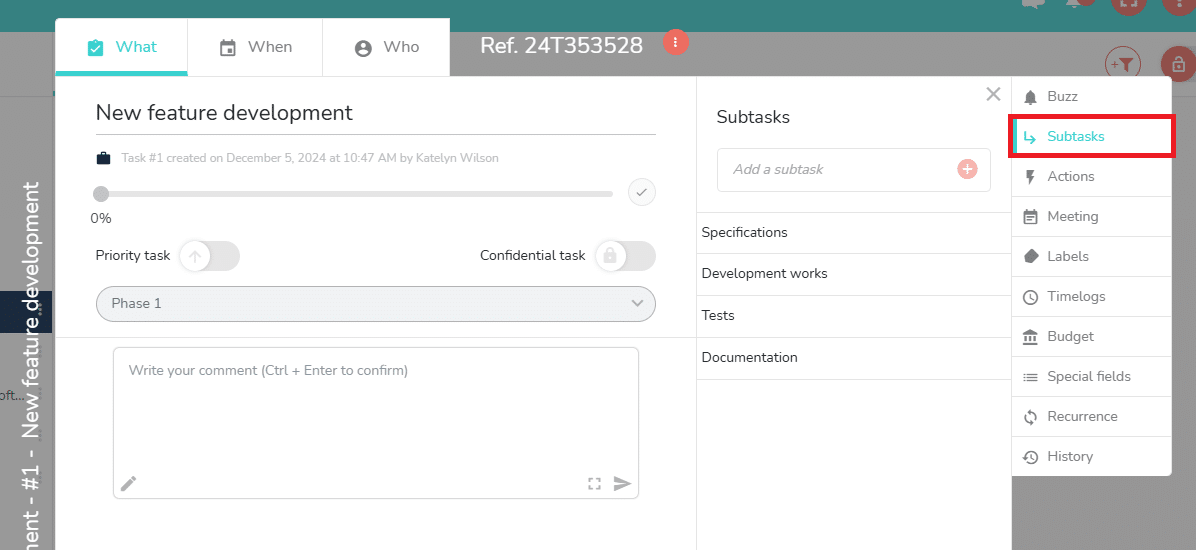Open the Buzz panel
The width and height of the screenshot is (1196, 550).
pos(1092,97)
